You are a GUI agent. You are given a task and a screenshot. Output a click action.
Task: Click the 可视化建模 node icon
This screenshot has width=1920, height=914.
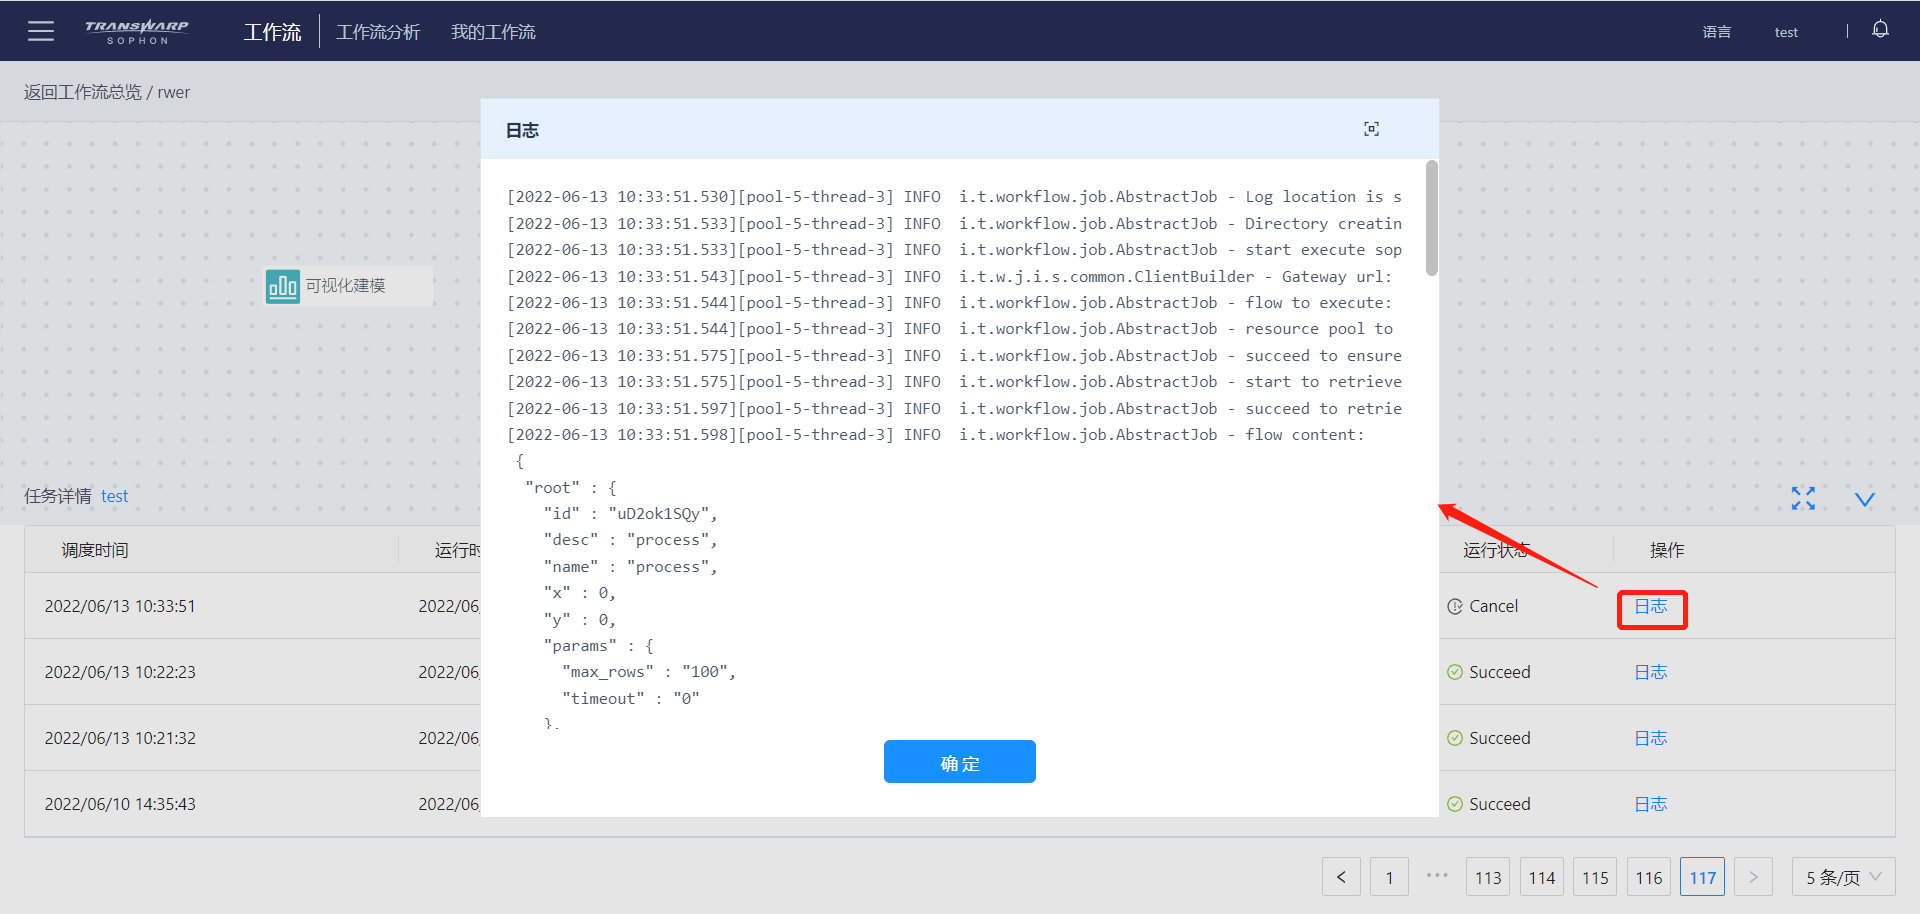283,286
